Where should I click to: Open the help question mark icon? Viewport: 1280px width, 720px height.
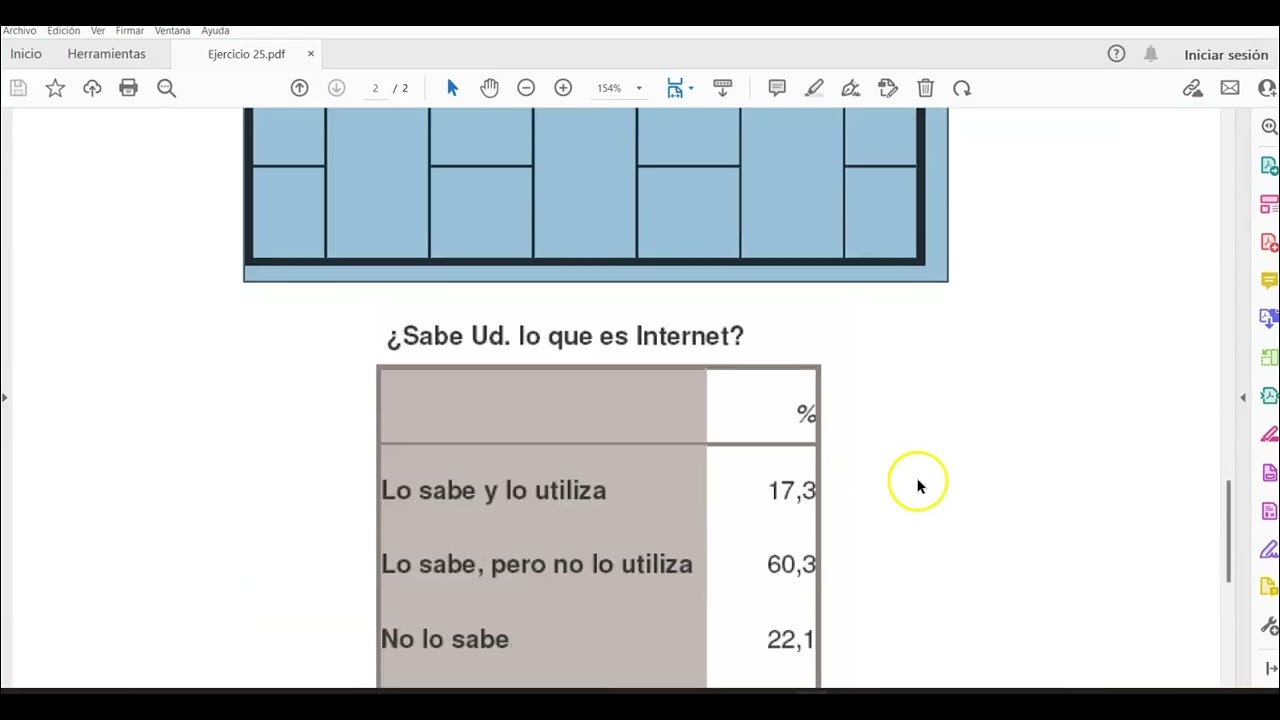[1117, 54]
